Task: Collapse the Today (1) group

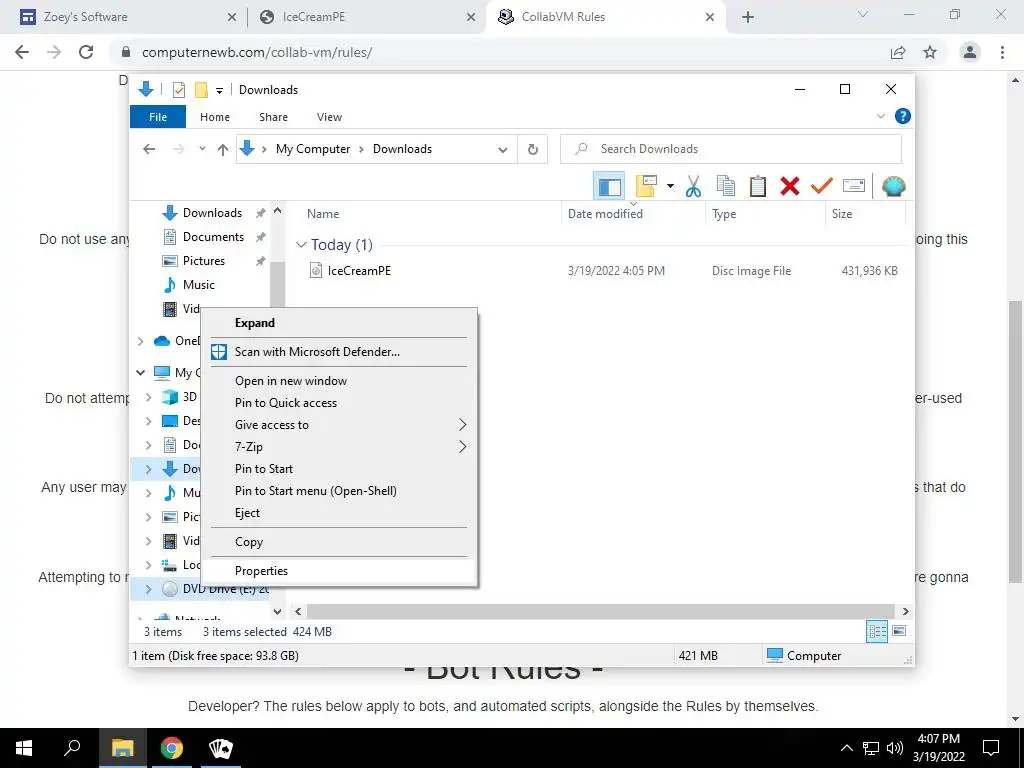Action: [301, 245]
